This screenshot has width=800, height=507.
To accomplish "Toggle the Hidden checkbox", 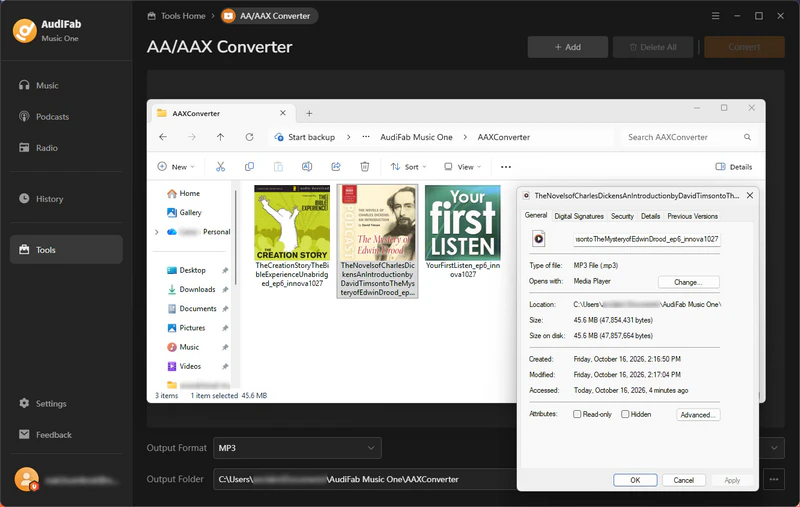I will click(625, 414).
